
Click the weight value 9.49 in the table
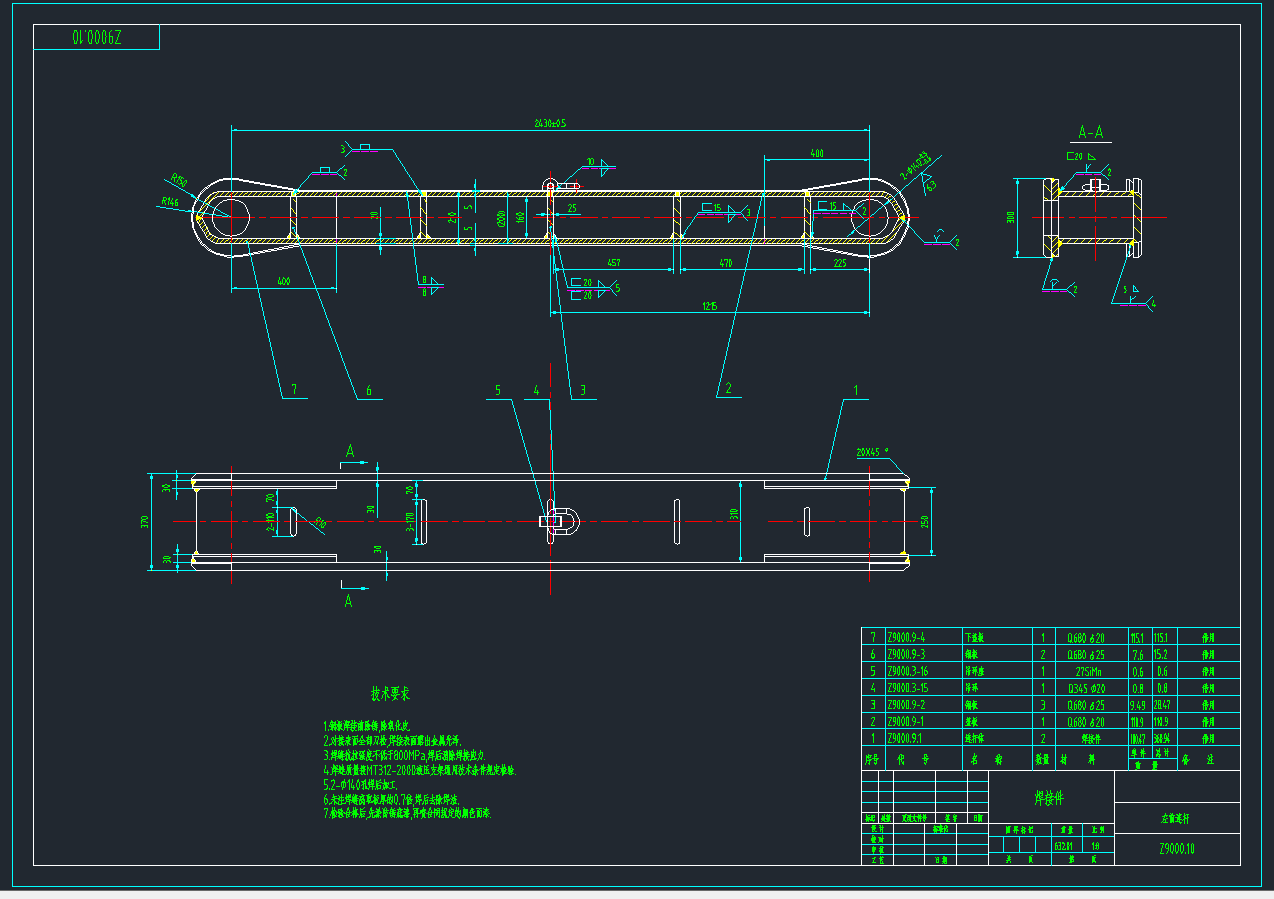[1137, 704]
